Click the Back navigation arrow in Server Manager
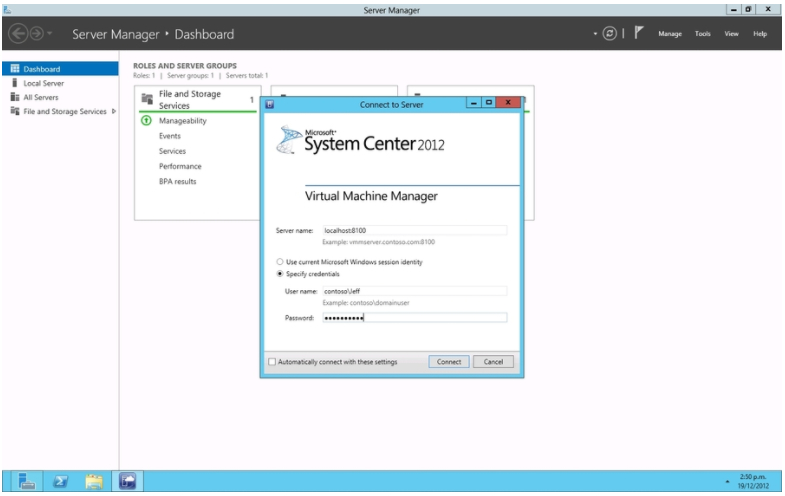This screenshot has width=785, height=496. click(18, 34)
